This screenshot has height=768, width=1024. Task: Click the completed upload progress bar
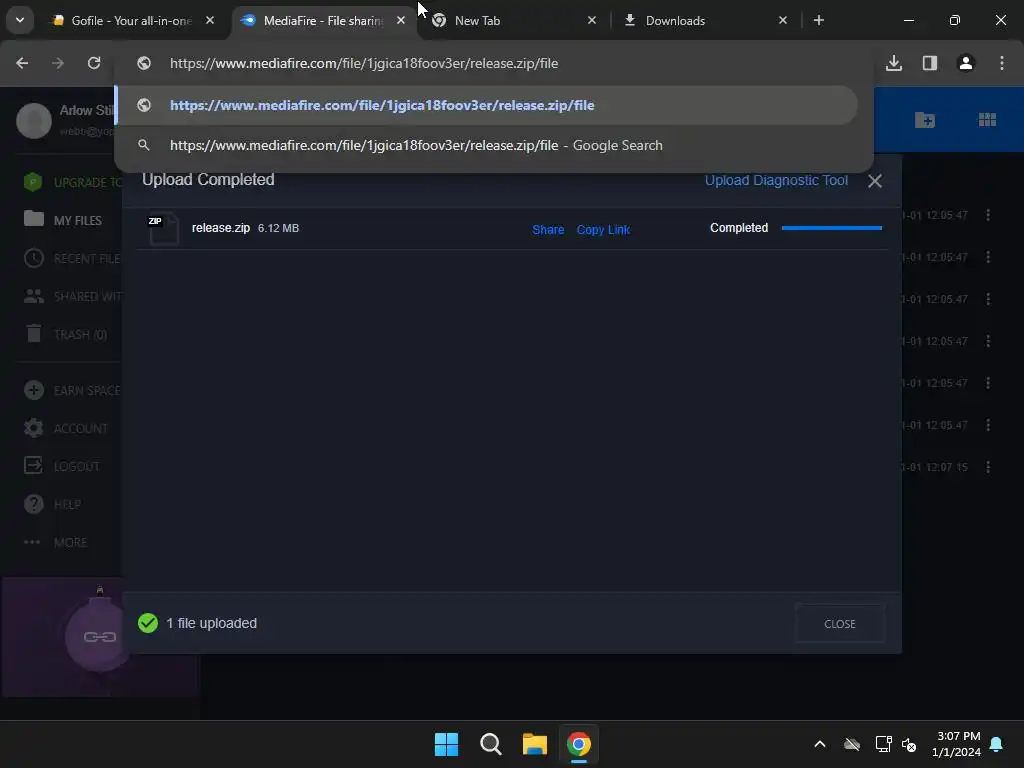[x=831, y=228]
